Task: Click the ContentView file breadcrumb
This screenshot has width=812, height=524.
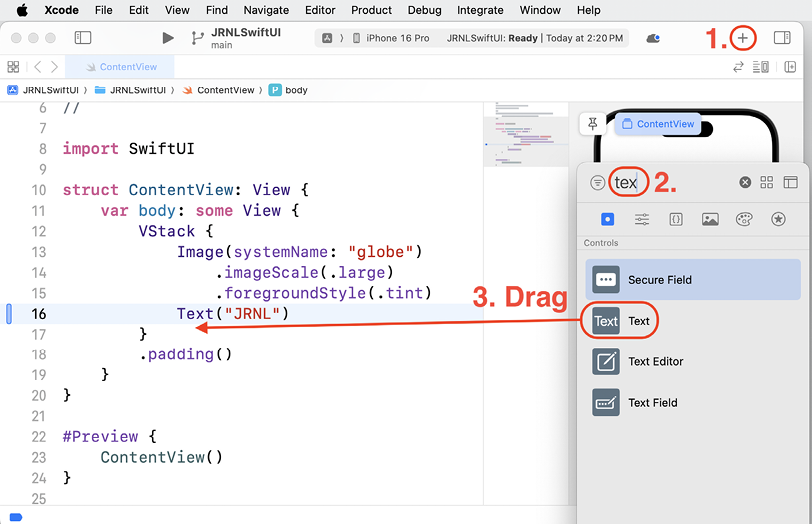Action: click(x=219, y=90)
